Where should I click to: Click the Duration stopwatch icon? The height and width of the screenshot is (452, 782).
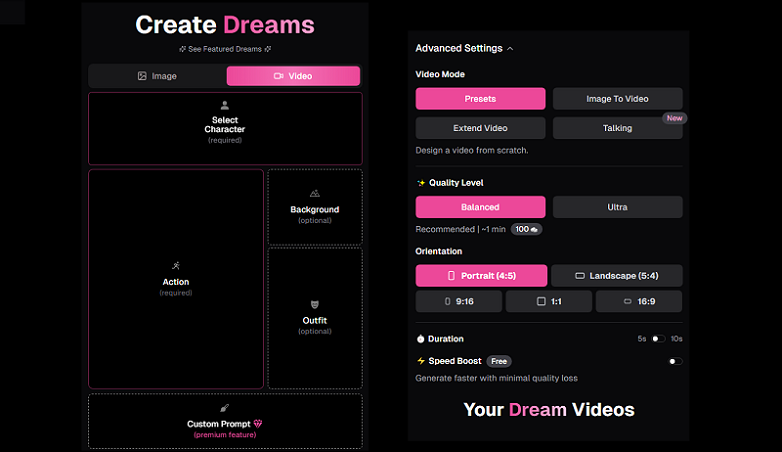point(420,339)
